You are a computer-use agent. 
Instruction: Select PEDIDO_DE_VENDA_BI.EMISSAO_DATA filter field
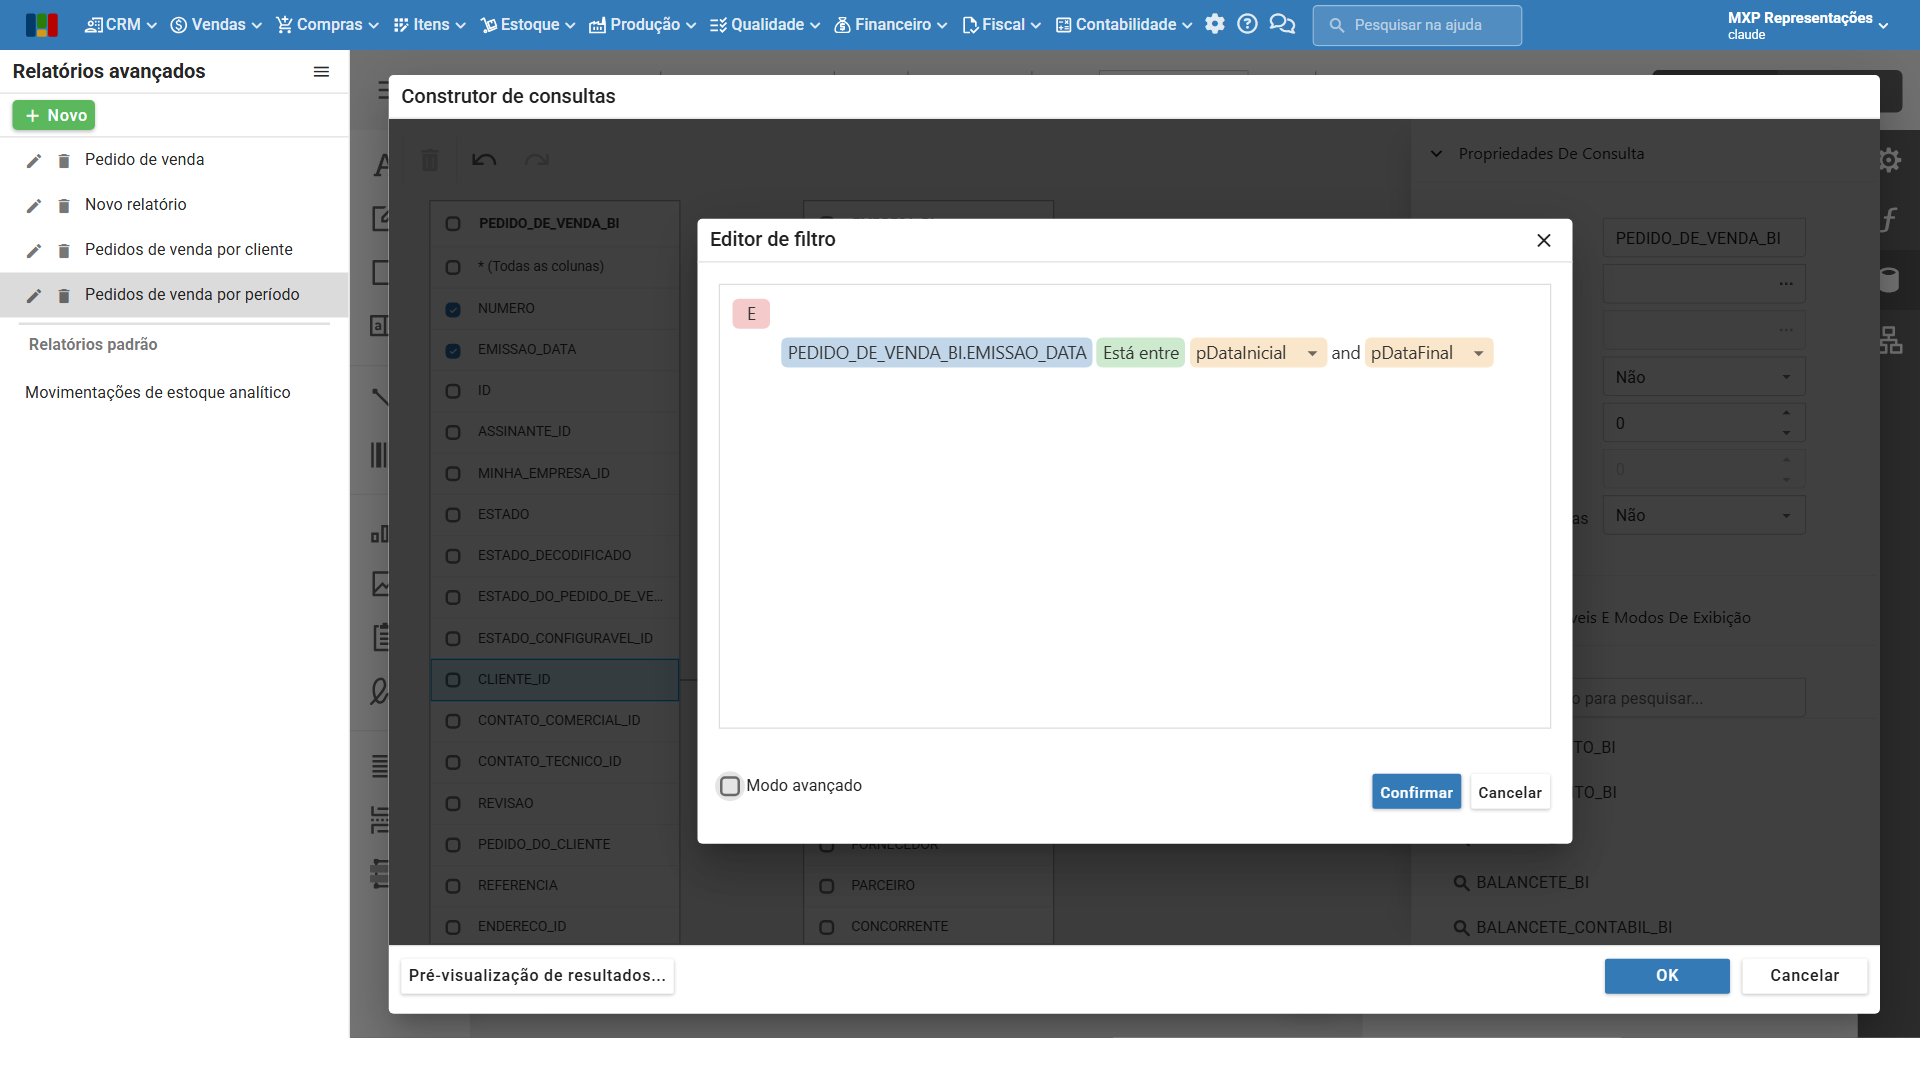pos(936,353)
